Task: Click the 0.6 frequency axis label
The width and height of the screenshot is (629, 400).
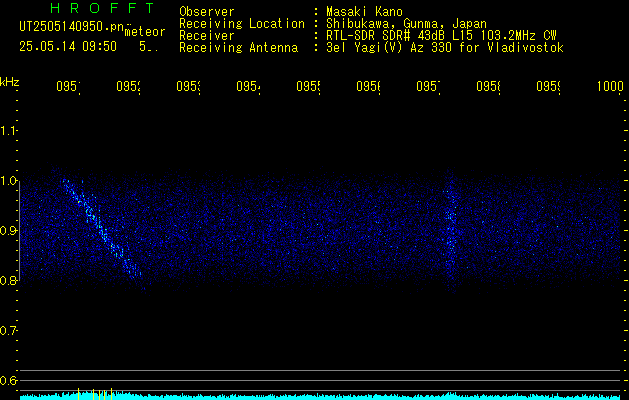Action: pos(8,380)
